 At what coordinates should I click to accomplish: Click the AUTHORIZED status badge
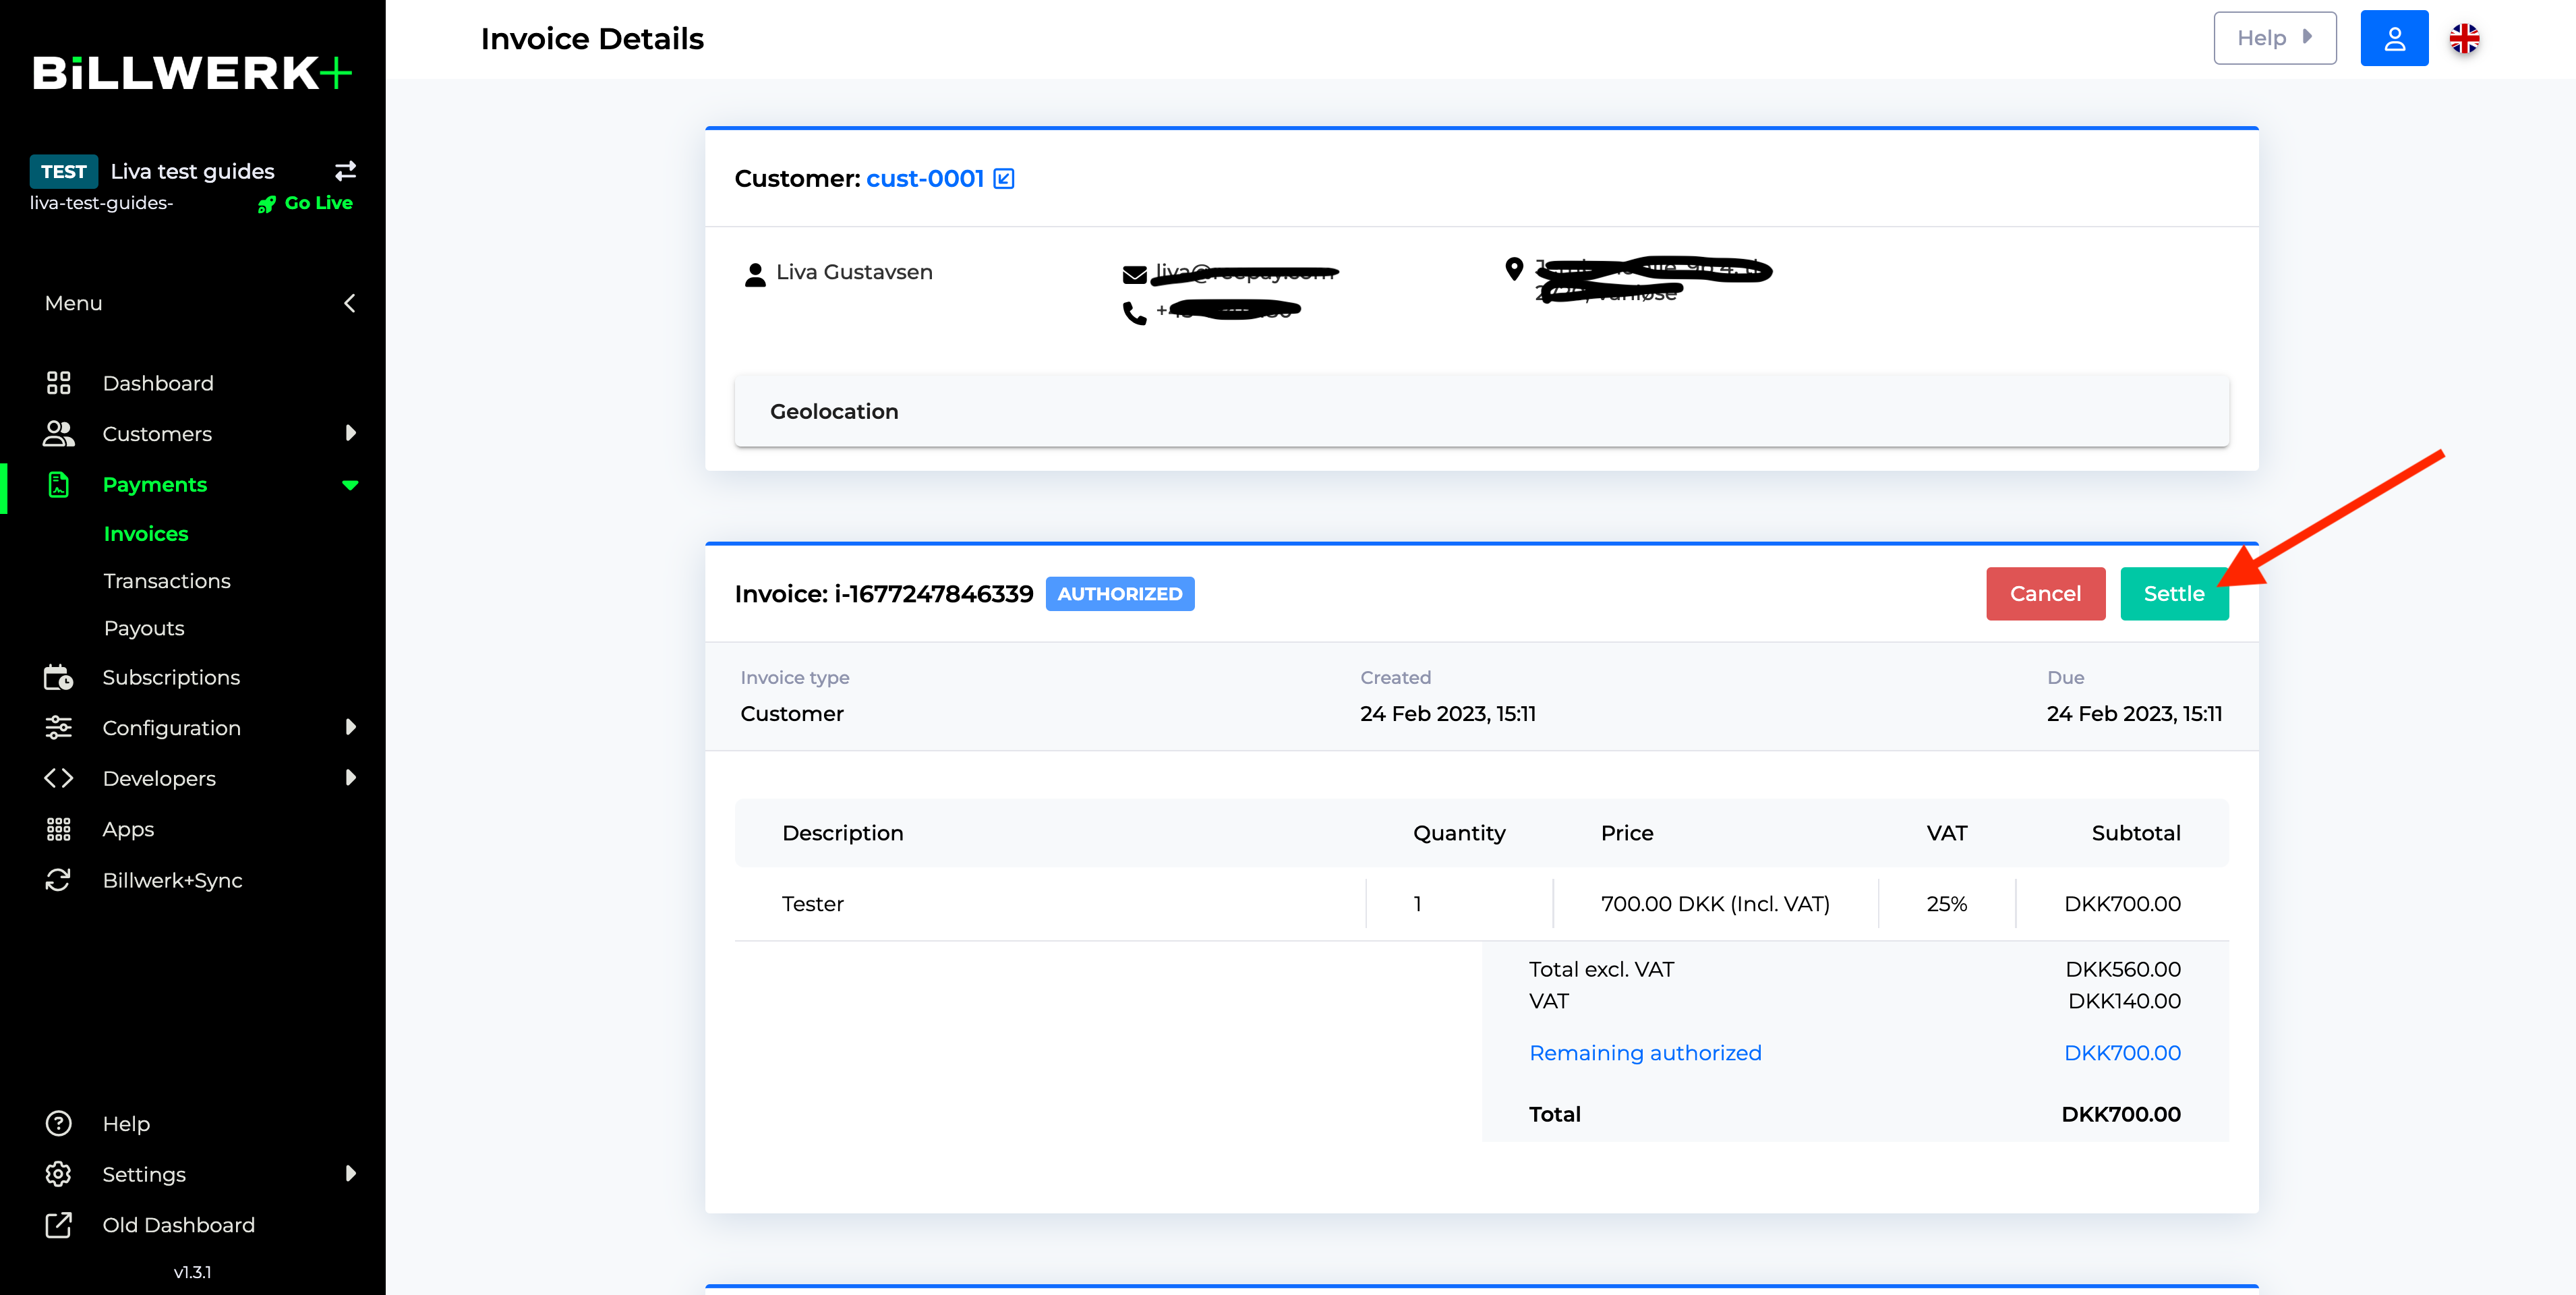[x=1119, y=594]
